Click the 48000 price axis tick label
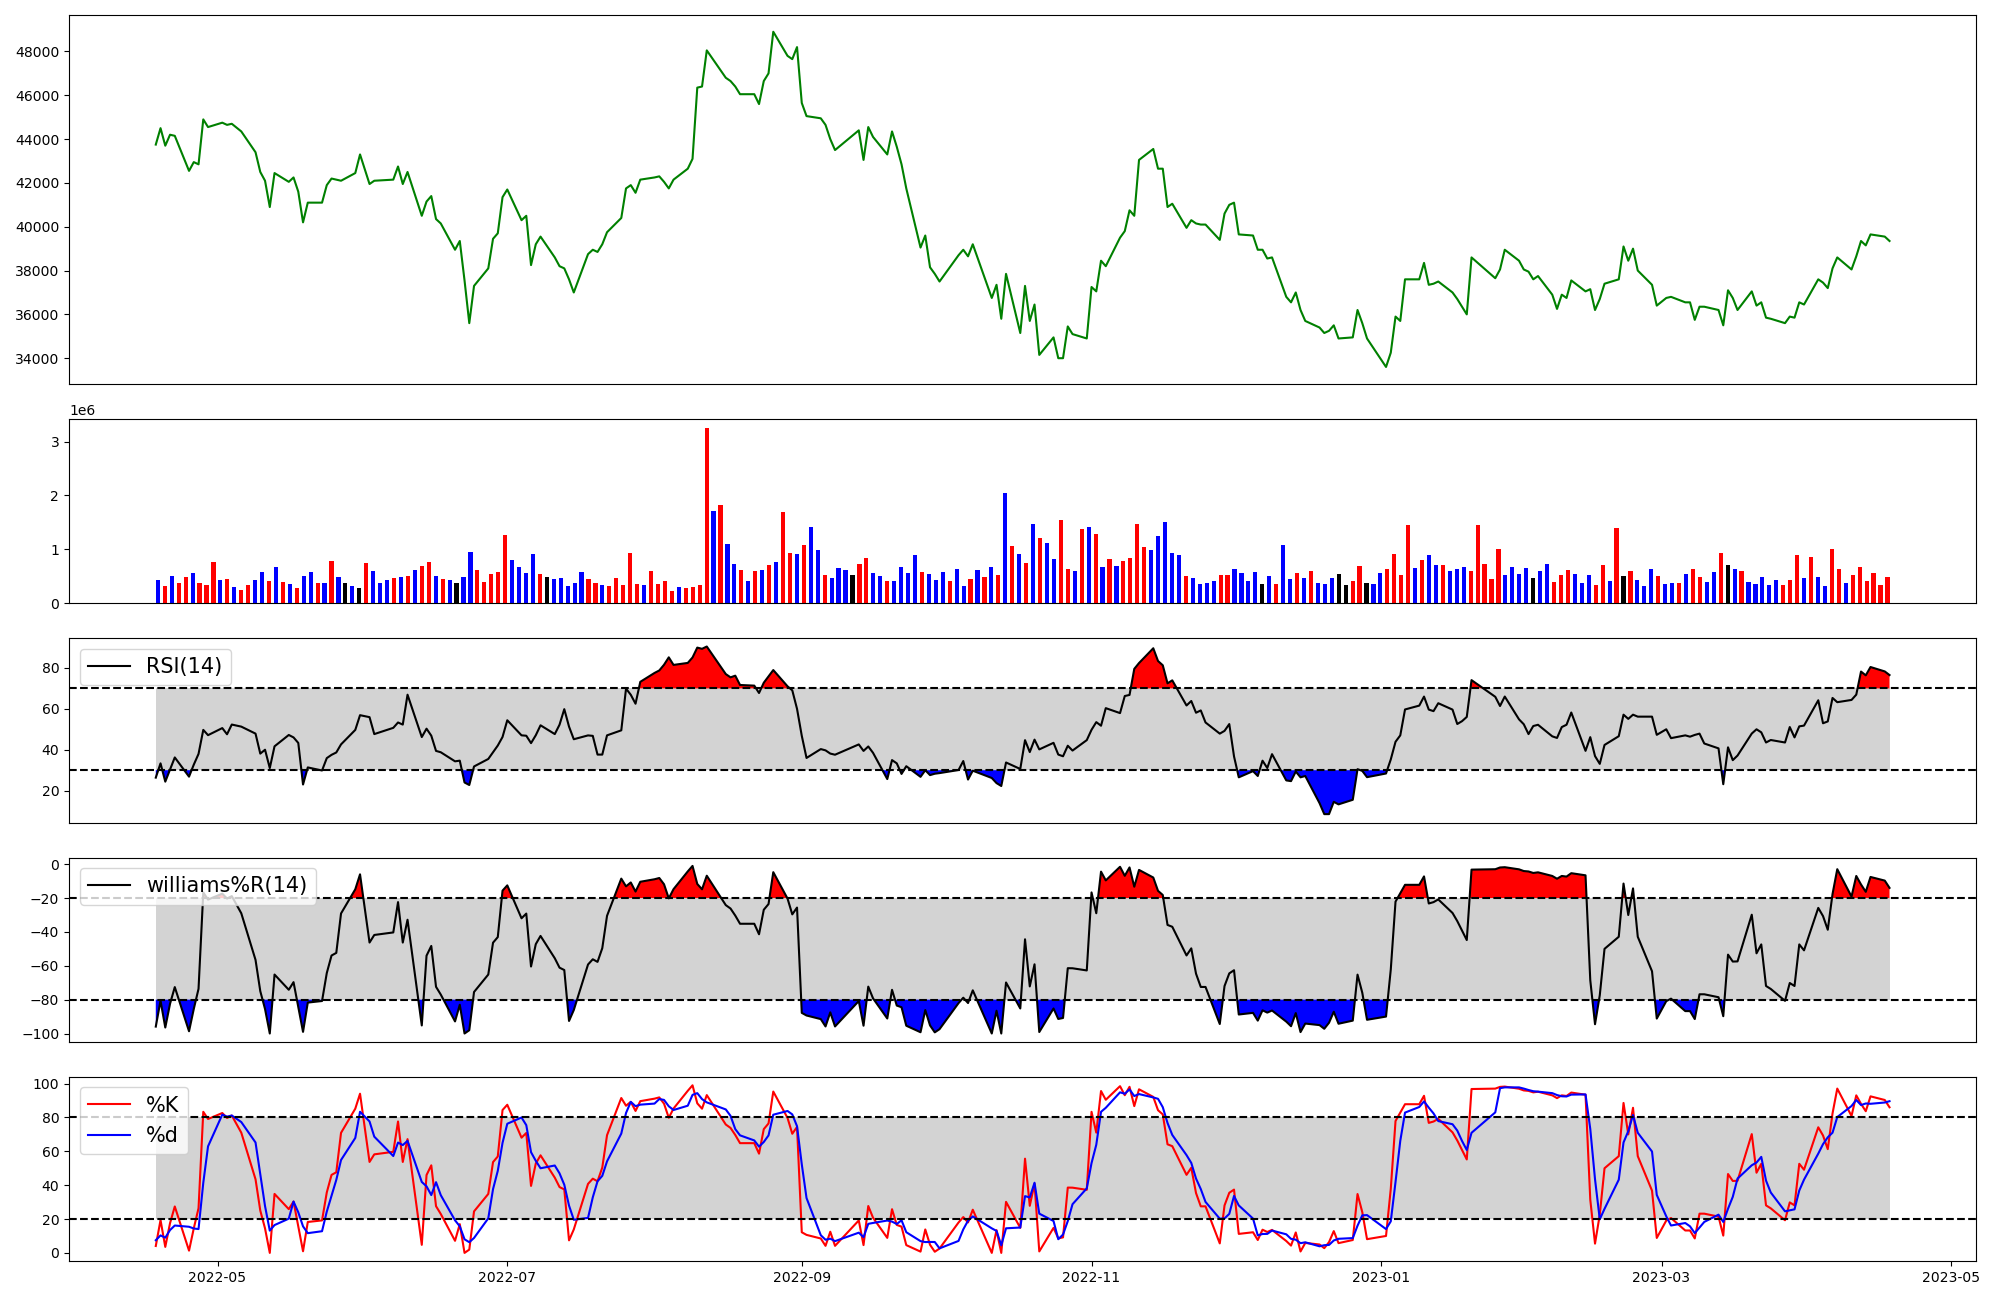The width and height of the screenshot is (2000, 1300). (x=37, y=52)
